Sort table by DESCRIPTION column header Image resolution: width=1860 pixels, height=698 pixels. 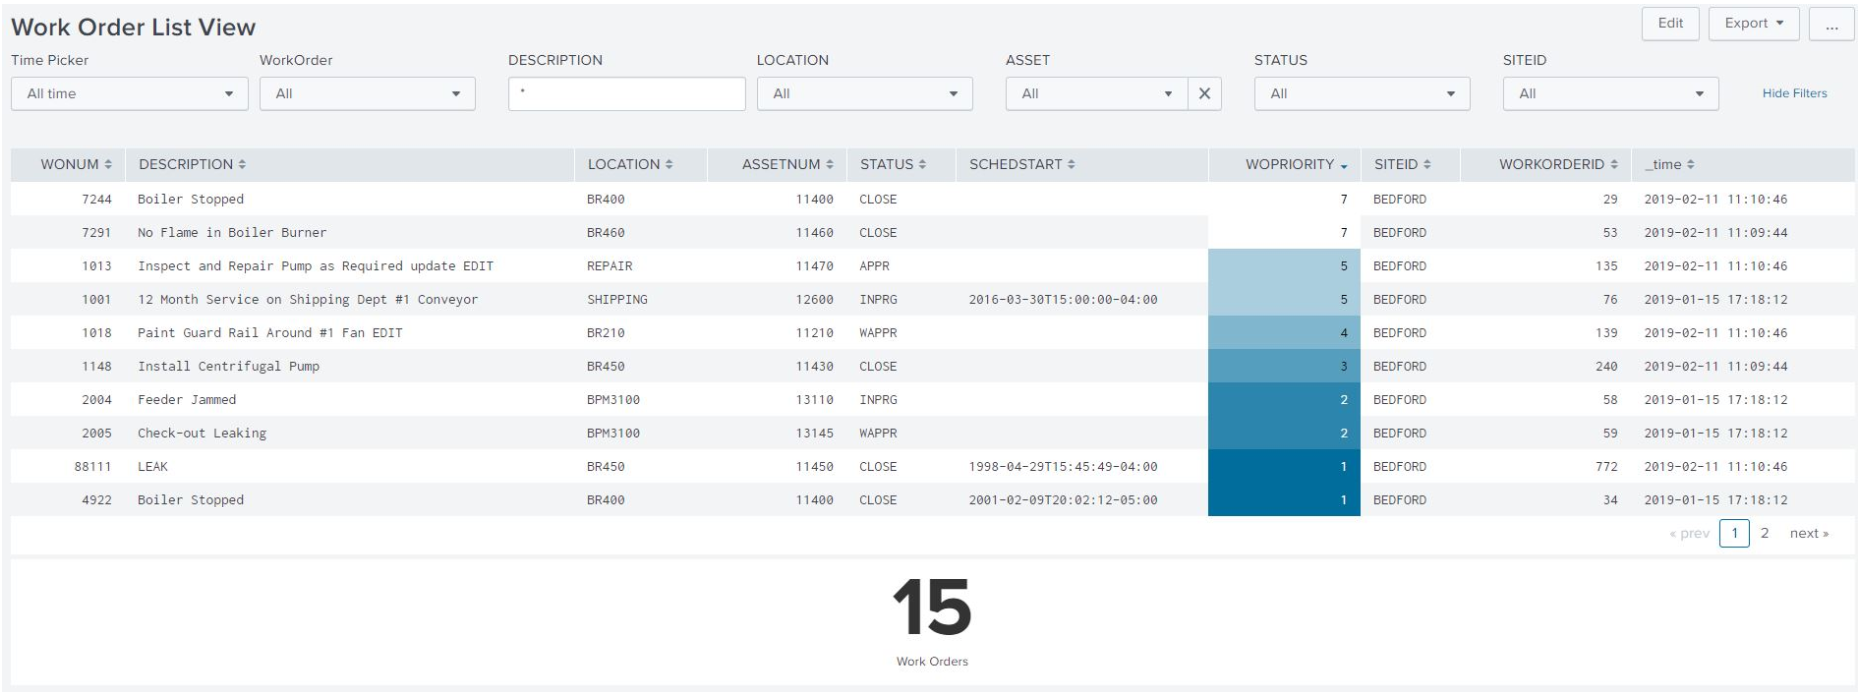tap(192, 164)
